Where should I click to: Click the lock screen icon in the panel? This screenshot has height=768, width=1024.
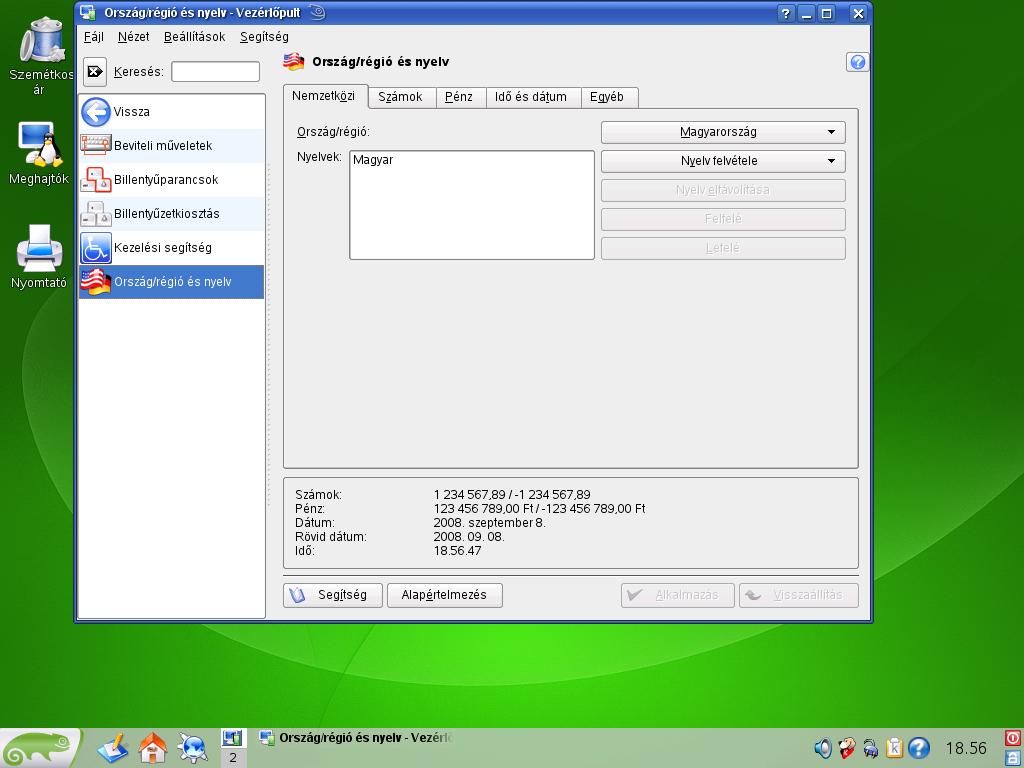click(1013, 758)
